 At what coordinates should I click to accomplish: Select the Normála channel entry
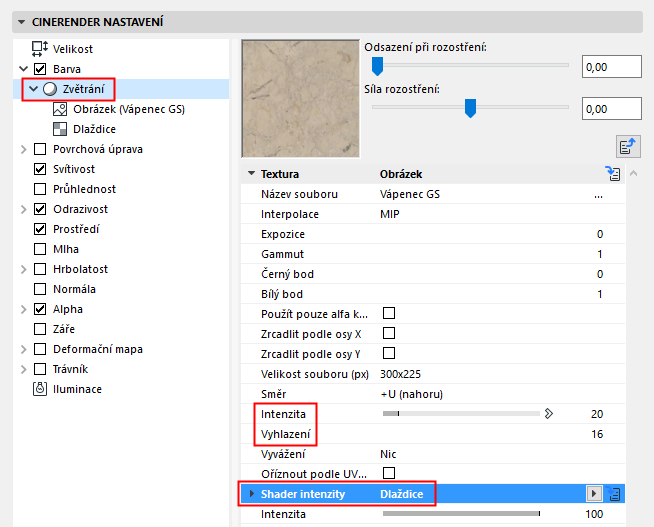click(74, 289)
